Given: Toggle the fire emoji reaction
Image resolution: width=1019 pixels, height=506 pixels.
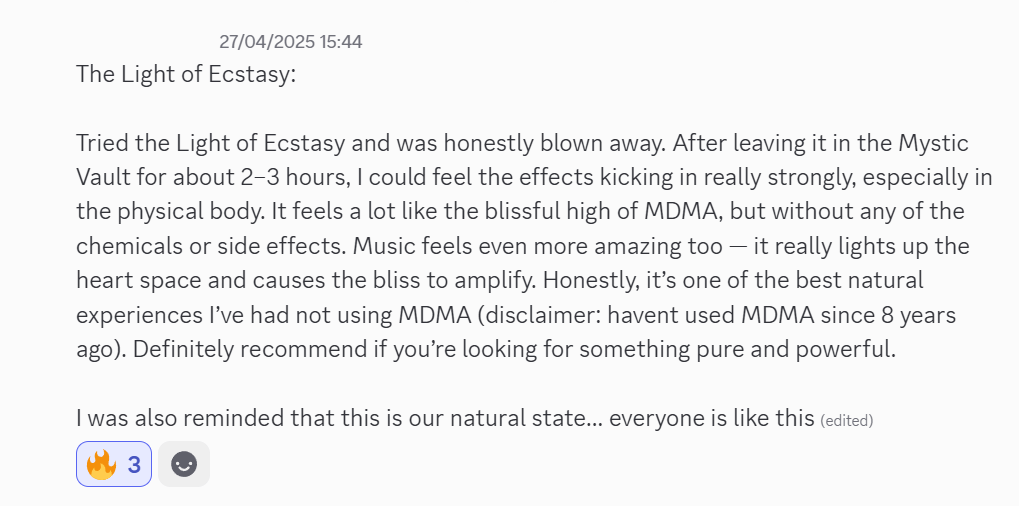Looking at the screenshot, I should point(114,464).
